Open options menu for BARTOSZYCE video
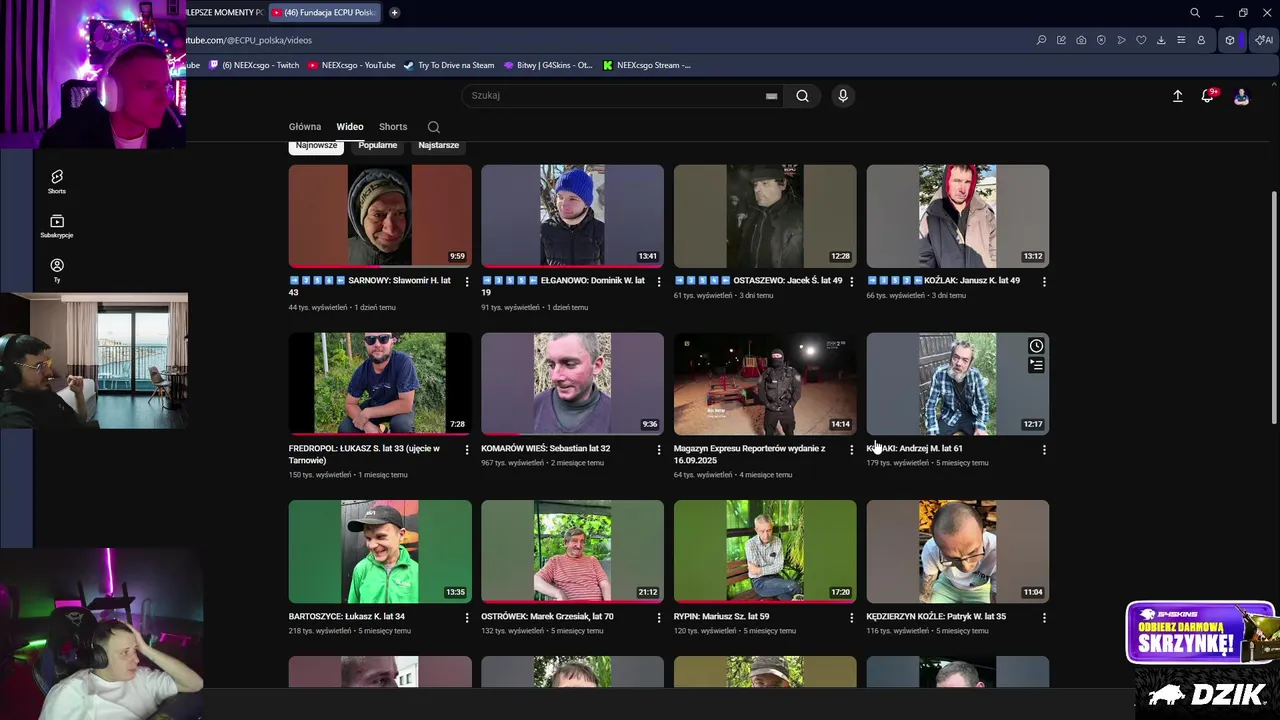The width and height of the screenshot is (1280, 720). tap(466, 618)
